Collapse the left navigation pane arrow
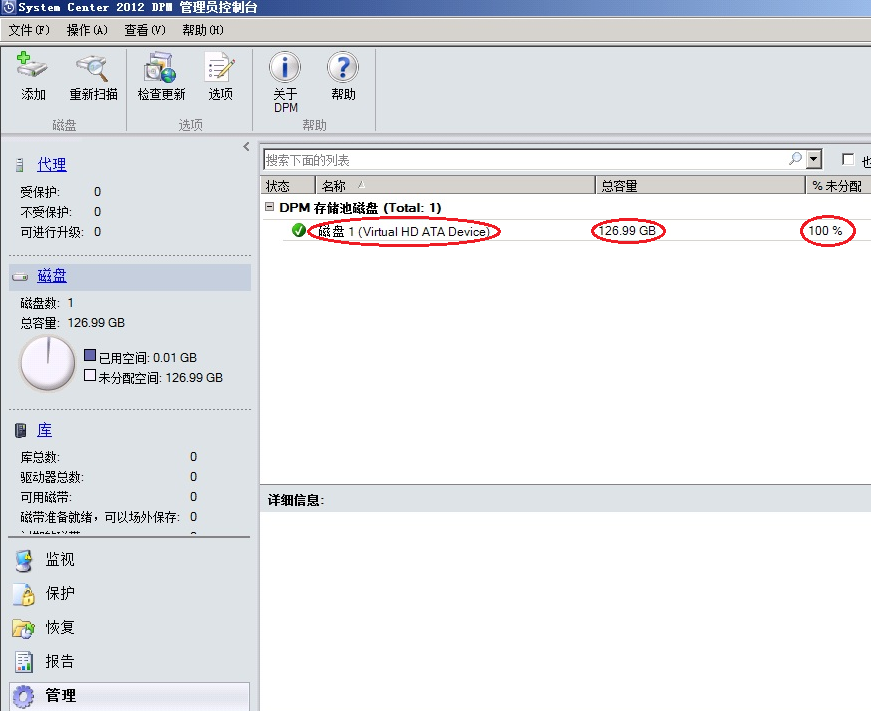This screenshot has width=871, height=711. tap(246, 147)
